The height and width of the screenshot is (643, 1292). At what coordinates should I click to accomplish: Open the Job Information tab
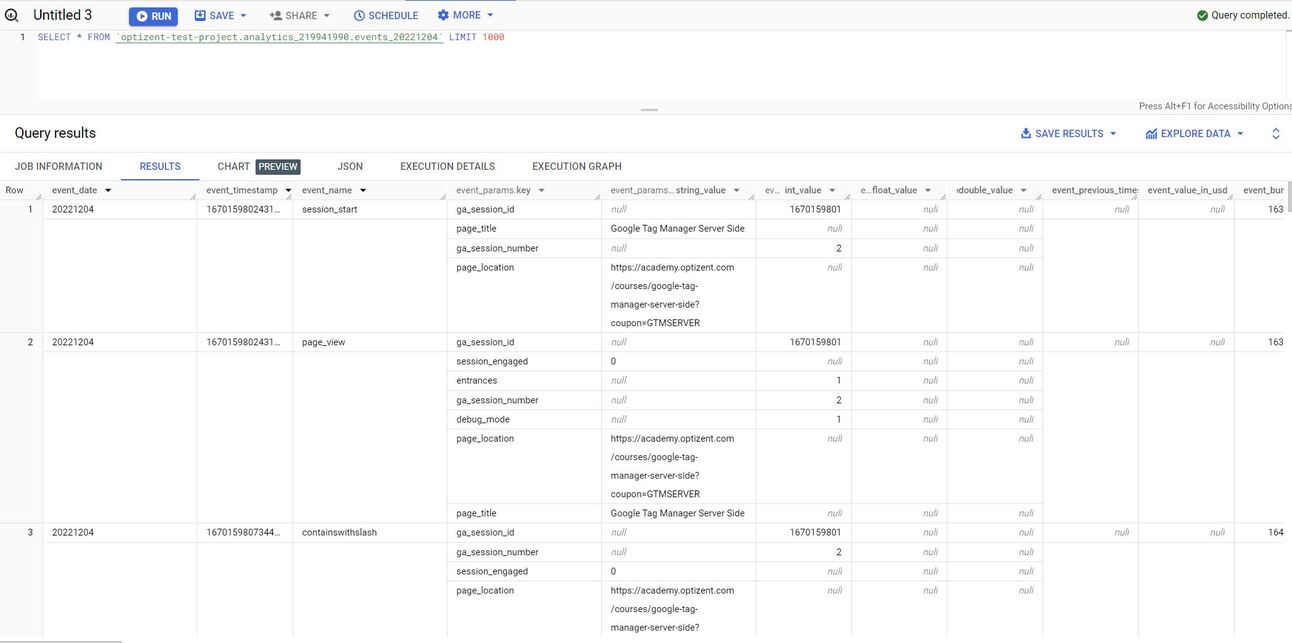[x=61, y=165]
